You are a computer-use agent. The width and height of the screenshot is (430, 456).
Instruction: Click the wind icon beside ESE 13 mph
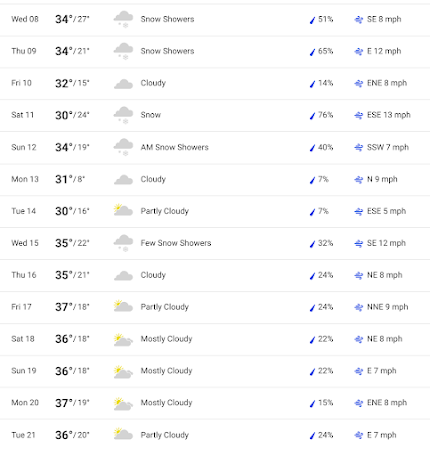point(359,115)
